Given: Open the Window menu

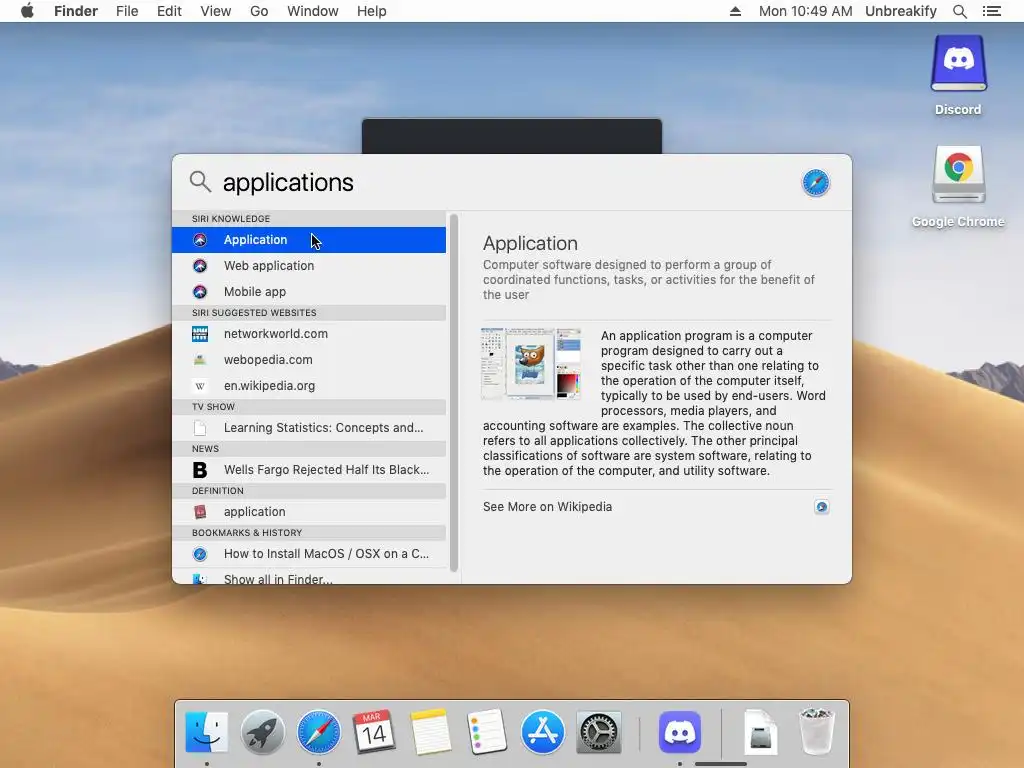Looking at the screenshot, I should [313, 11].
